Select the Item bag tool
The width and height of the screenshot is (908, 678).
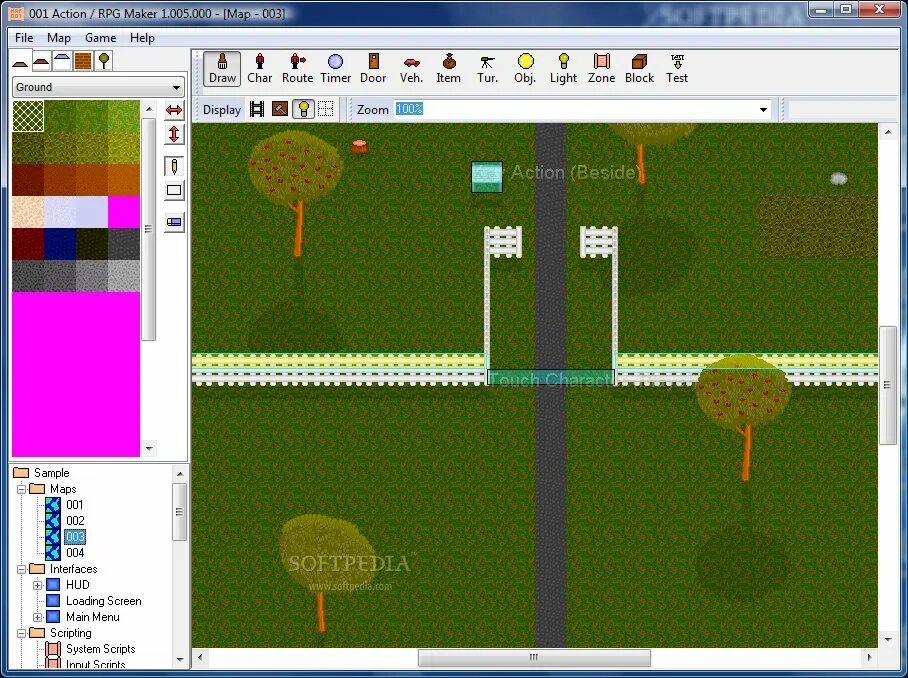pyautogui.click(x=449, y=69)
